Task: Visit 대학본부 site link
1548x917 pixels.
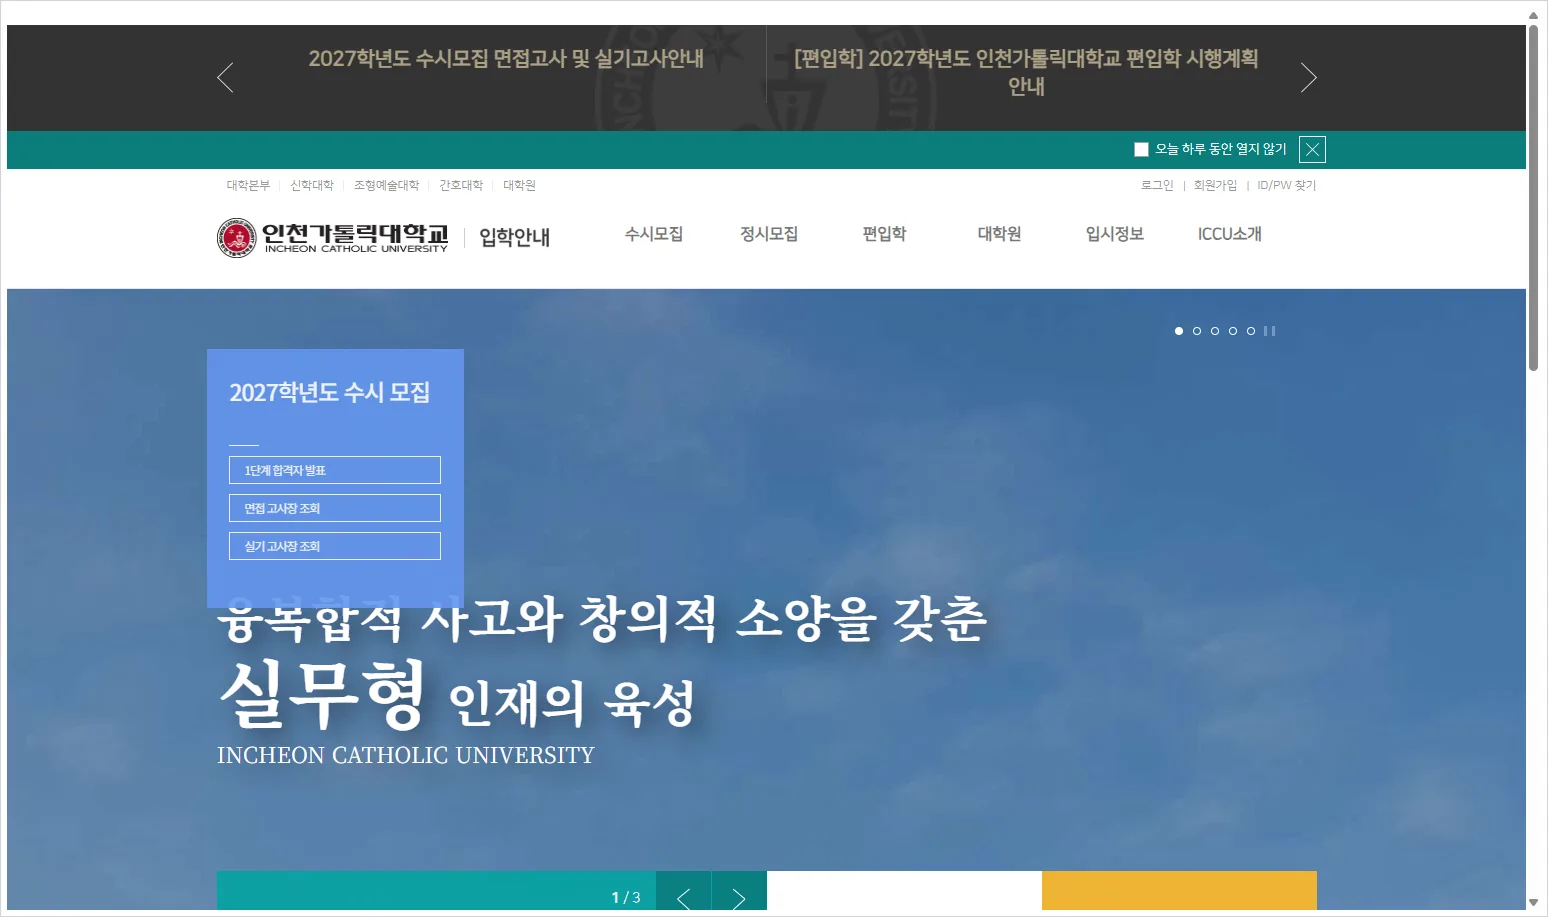Action: tap(248, 185)
